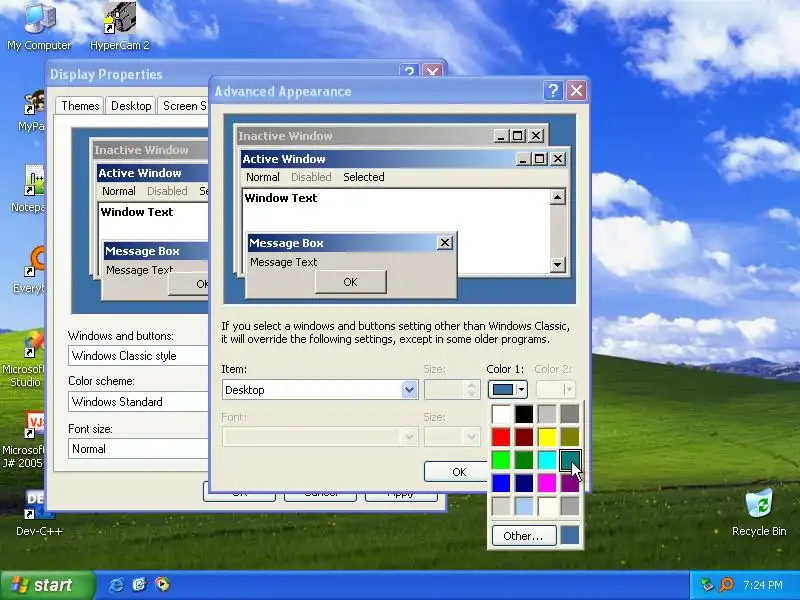Switch to the Themes tab
This screenshot has width=800, height=600.
tap(80, 106)
